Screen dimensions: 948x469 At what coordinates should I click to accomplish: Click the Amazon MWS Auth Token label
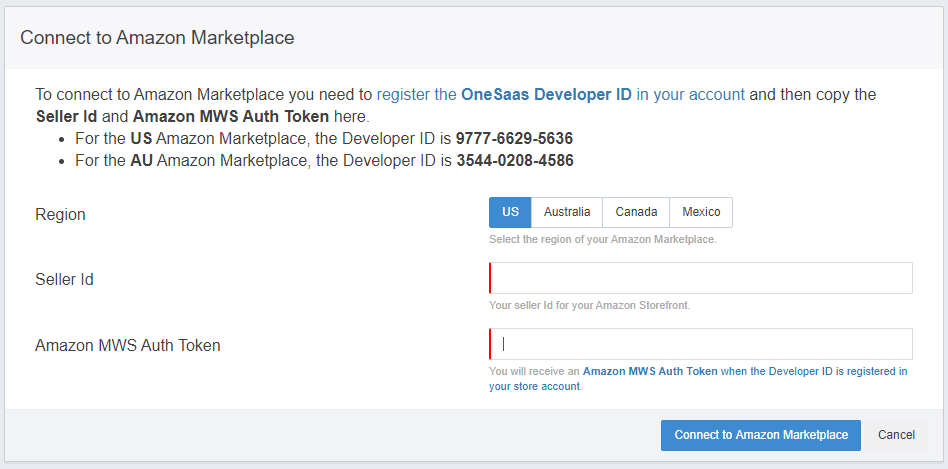pyautogui.click(x=128, y=345)
